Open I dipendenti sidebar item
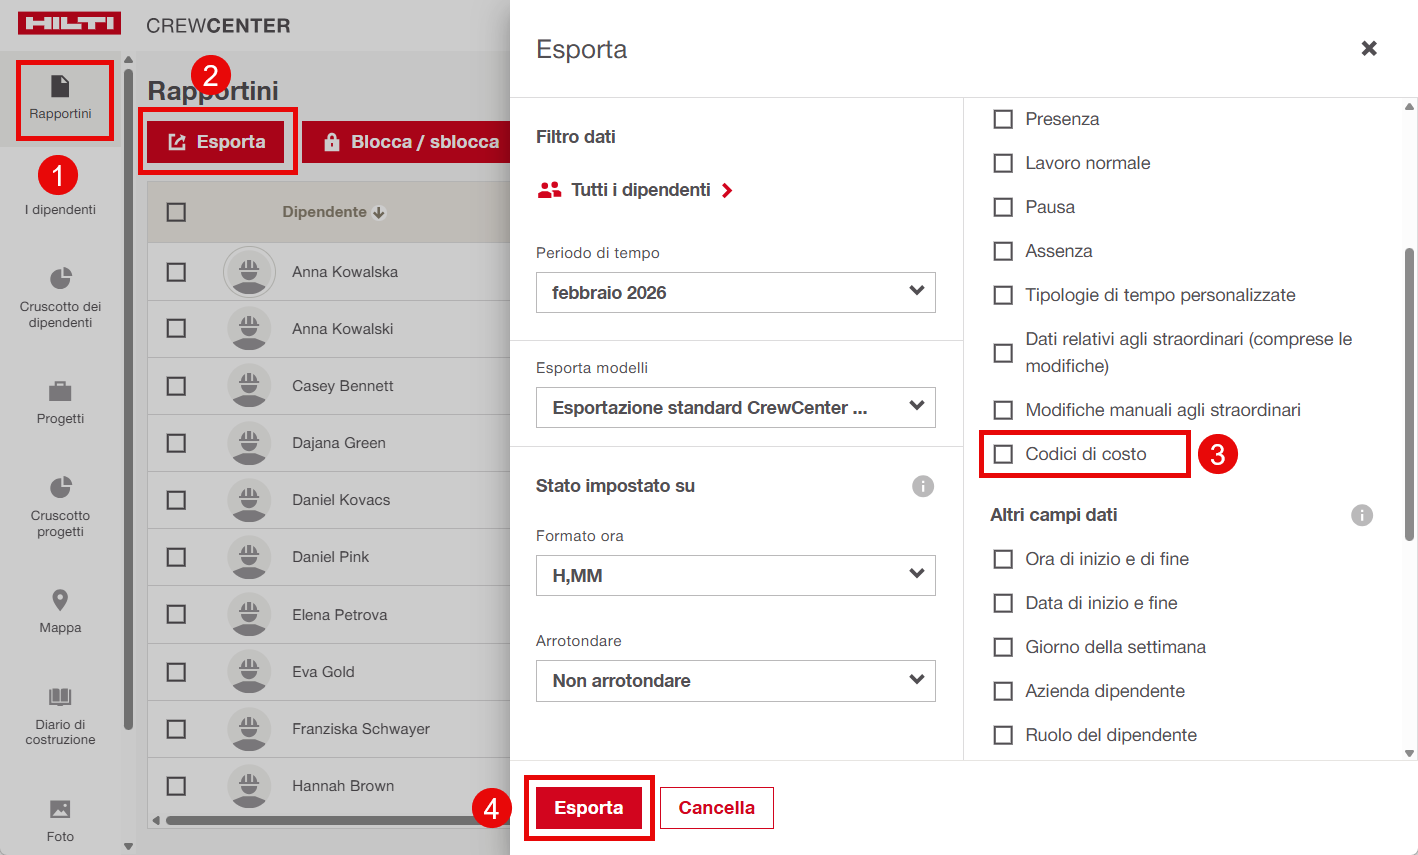Image resolution: width=1418 pixels, height=855 pixels. (61, 209)
